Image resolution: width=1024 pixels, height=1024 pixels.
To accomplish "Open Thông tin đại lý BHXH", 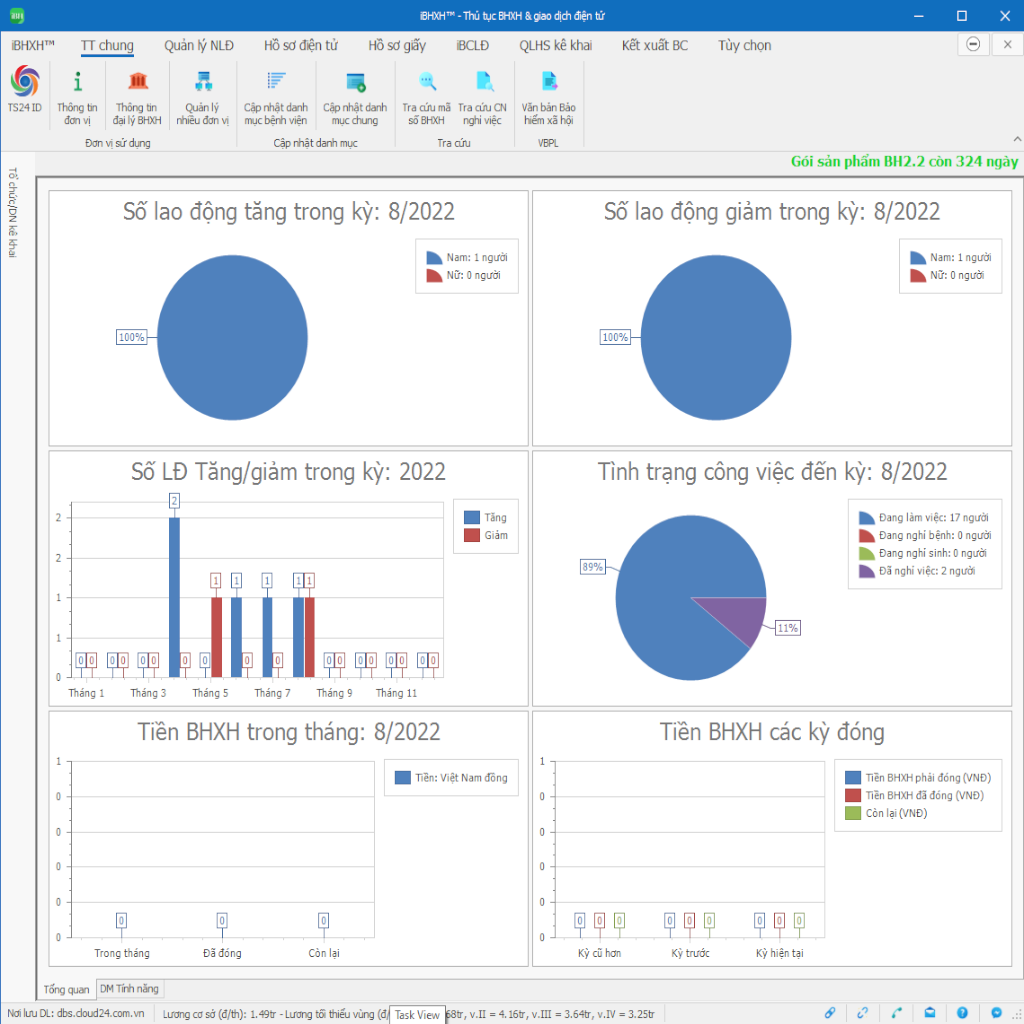I will [x=137, y=96].
